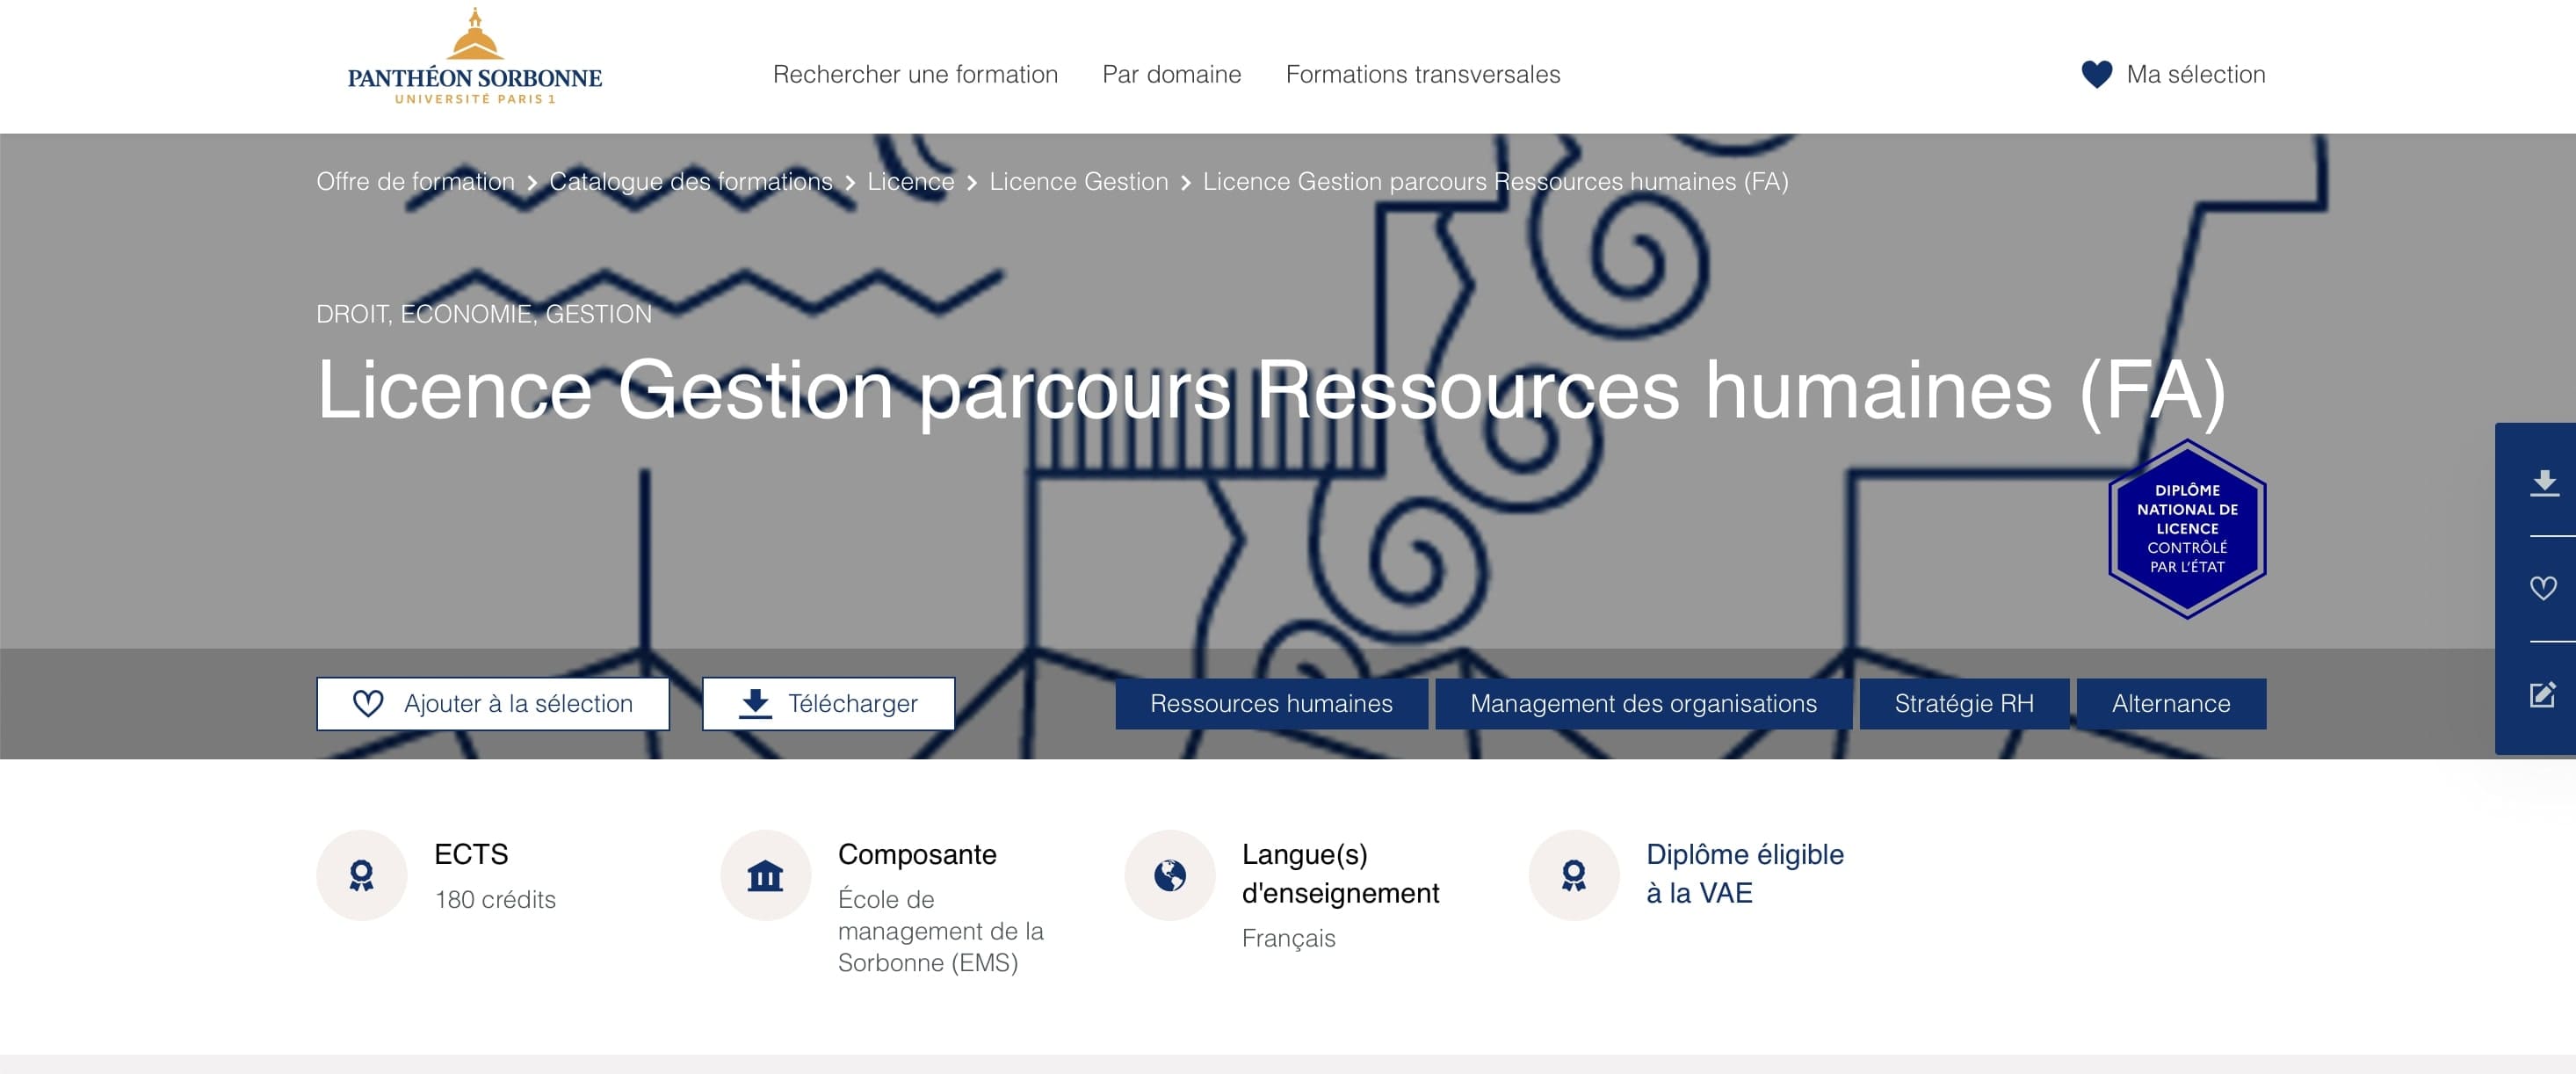Open the Licence breadcrumb link
2576x1074 pixels.
pos(910,181)
